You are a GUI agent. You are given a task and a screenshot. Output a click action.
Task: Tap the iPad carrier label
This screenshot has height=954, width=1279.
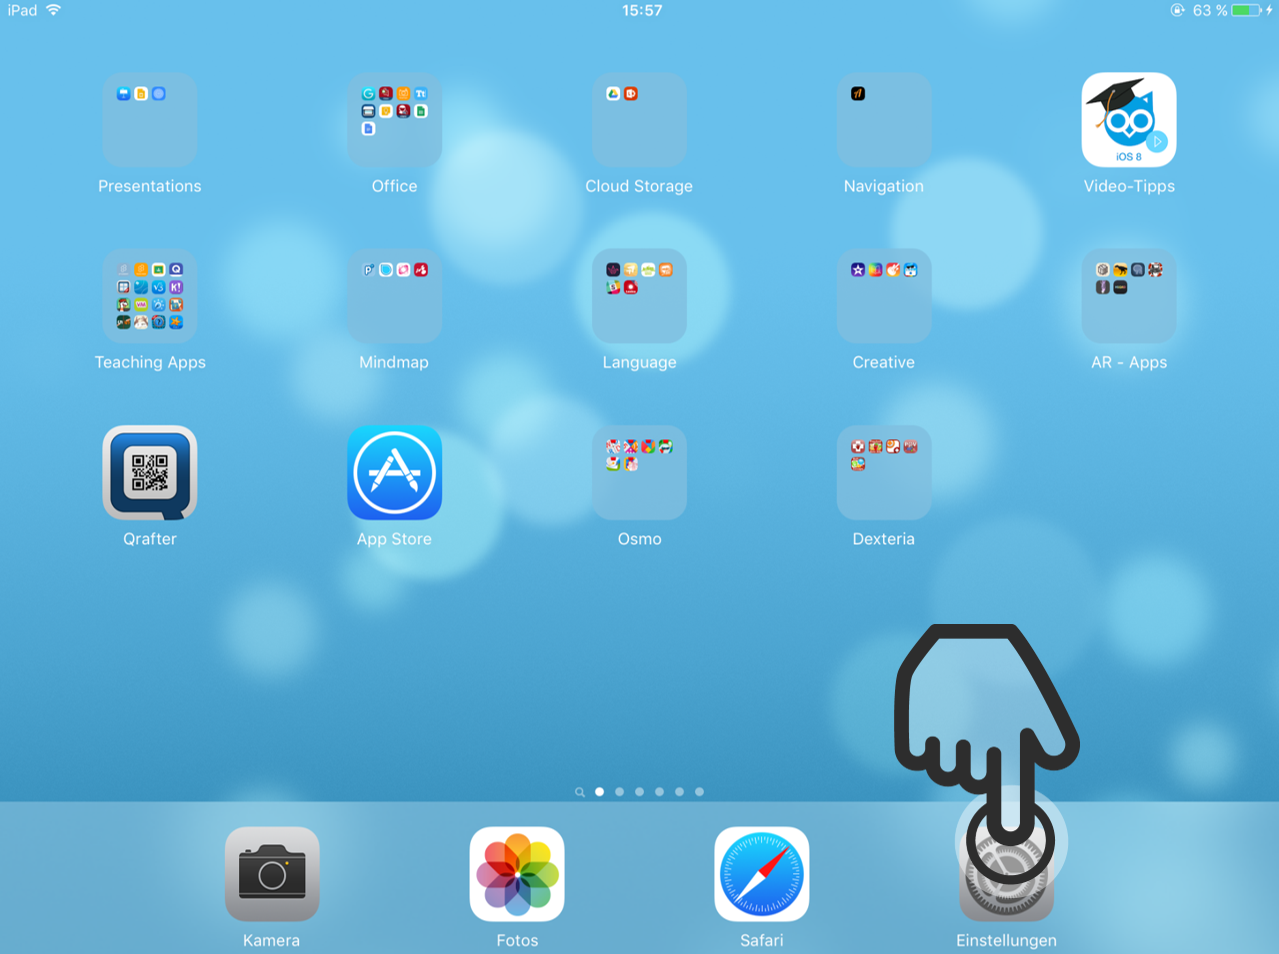(23, 10)
